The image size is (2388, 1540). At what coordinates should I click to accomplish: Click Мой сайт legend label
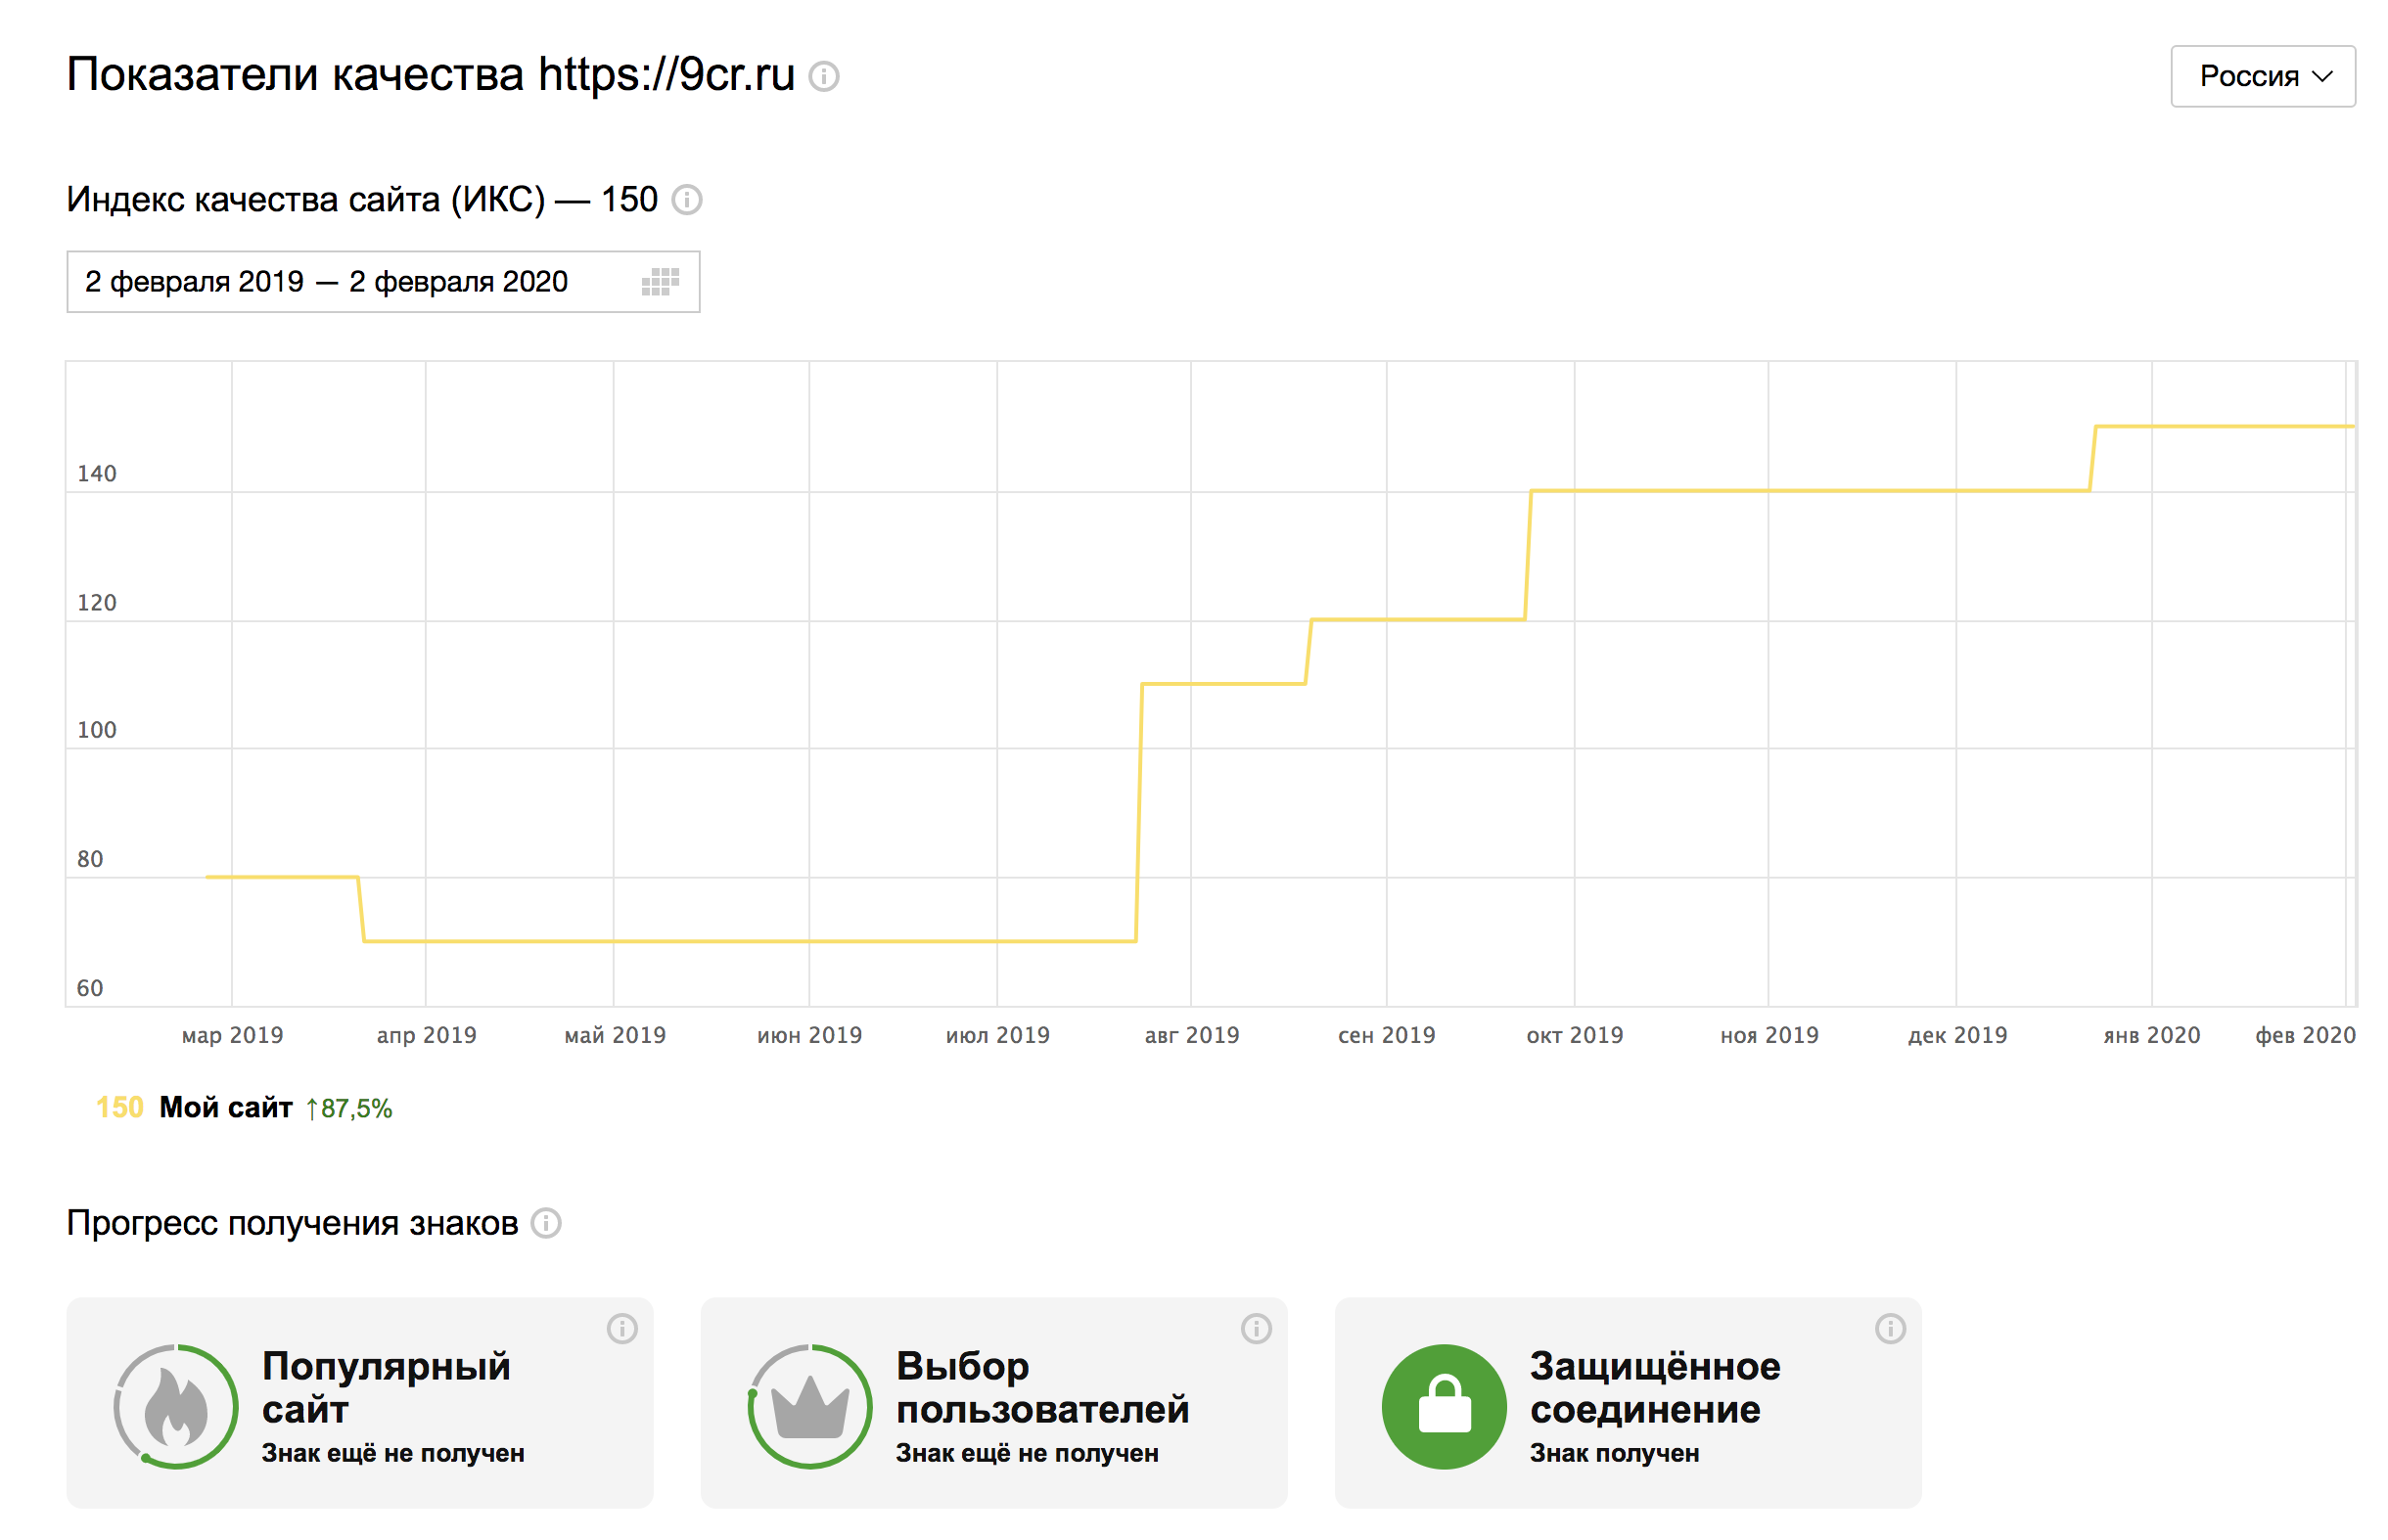coord(226,1107)
